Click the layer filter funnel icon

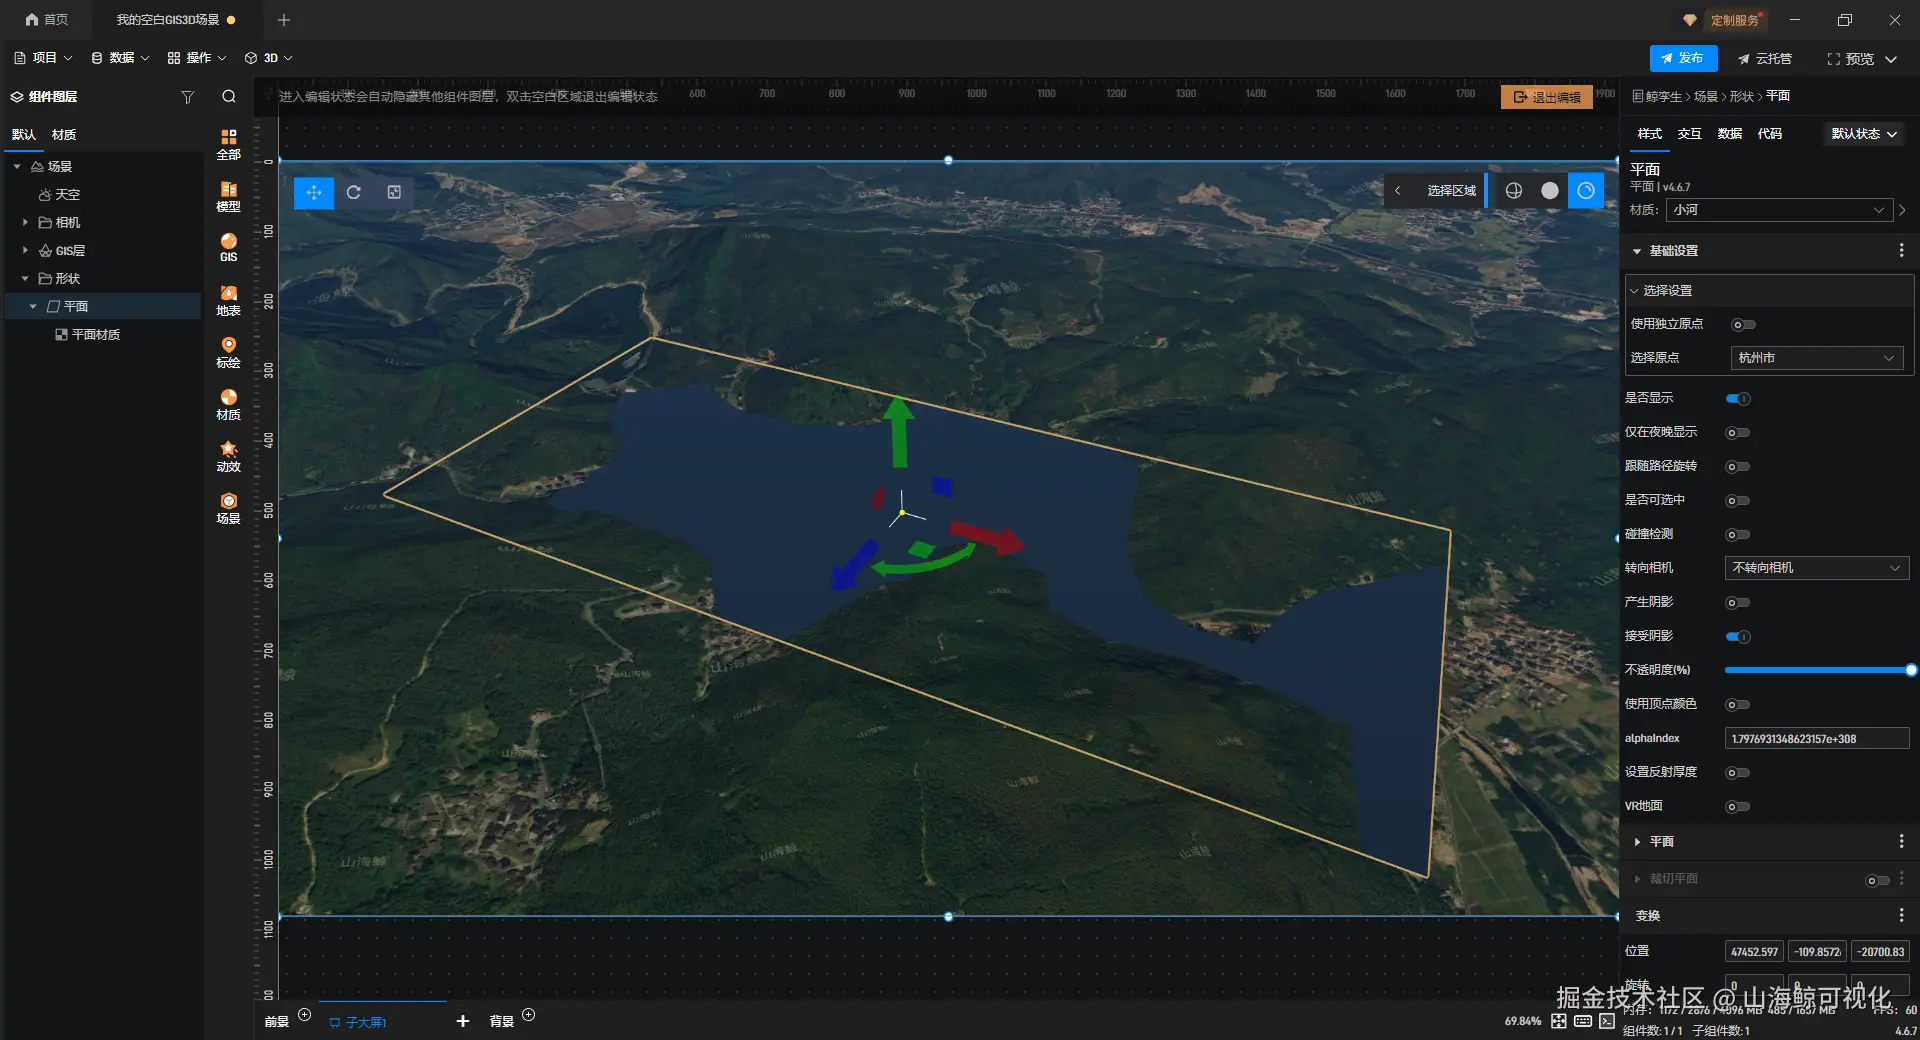(187, 97)
